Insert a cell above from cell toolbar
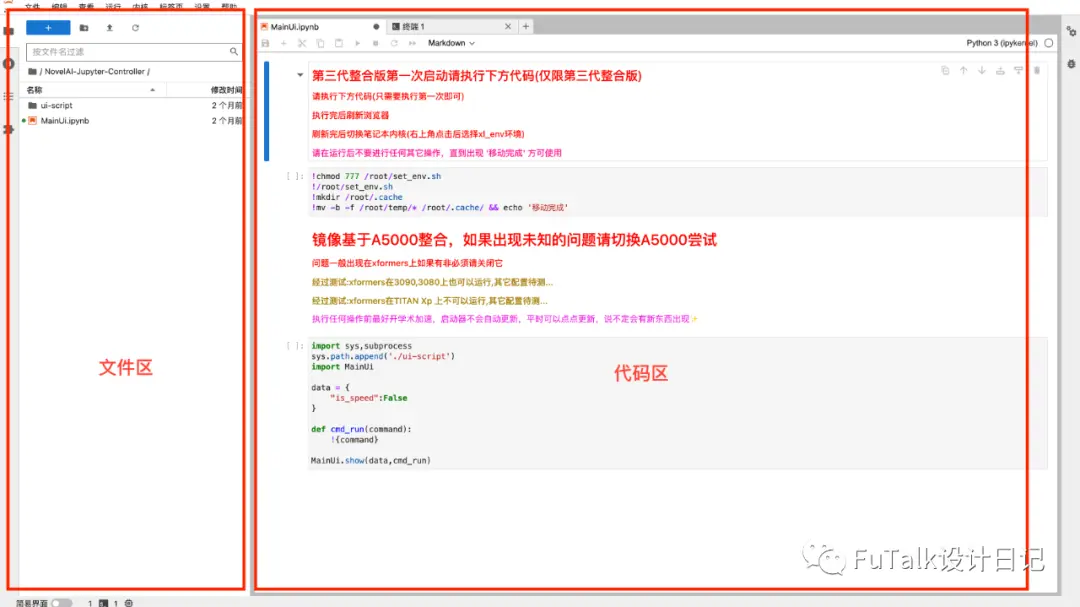This screenshot has width=1080, height=607. [1000, 70]
